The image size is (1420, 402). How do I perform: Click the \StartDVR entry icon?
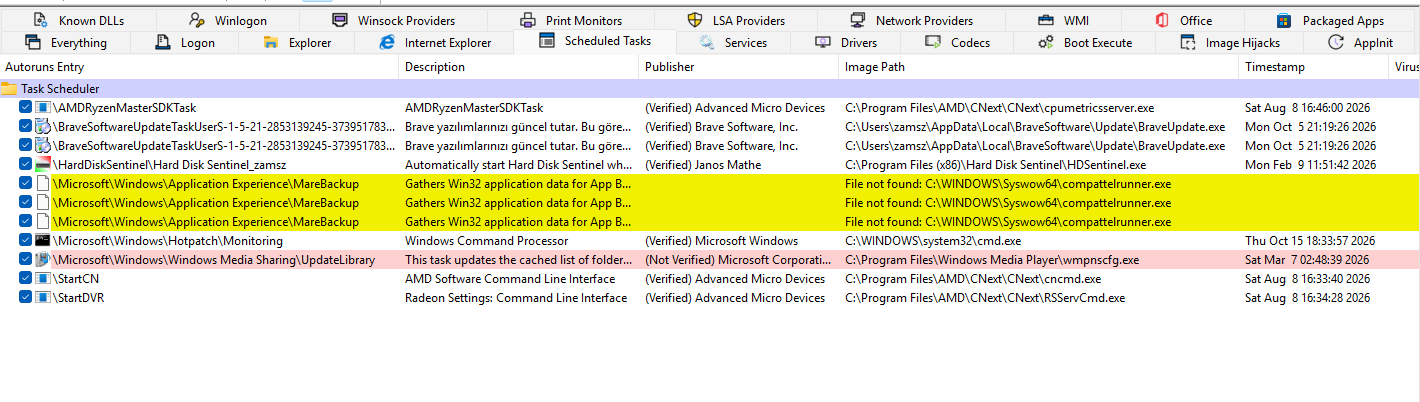43,298
